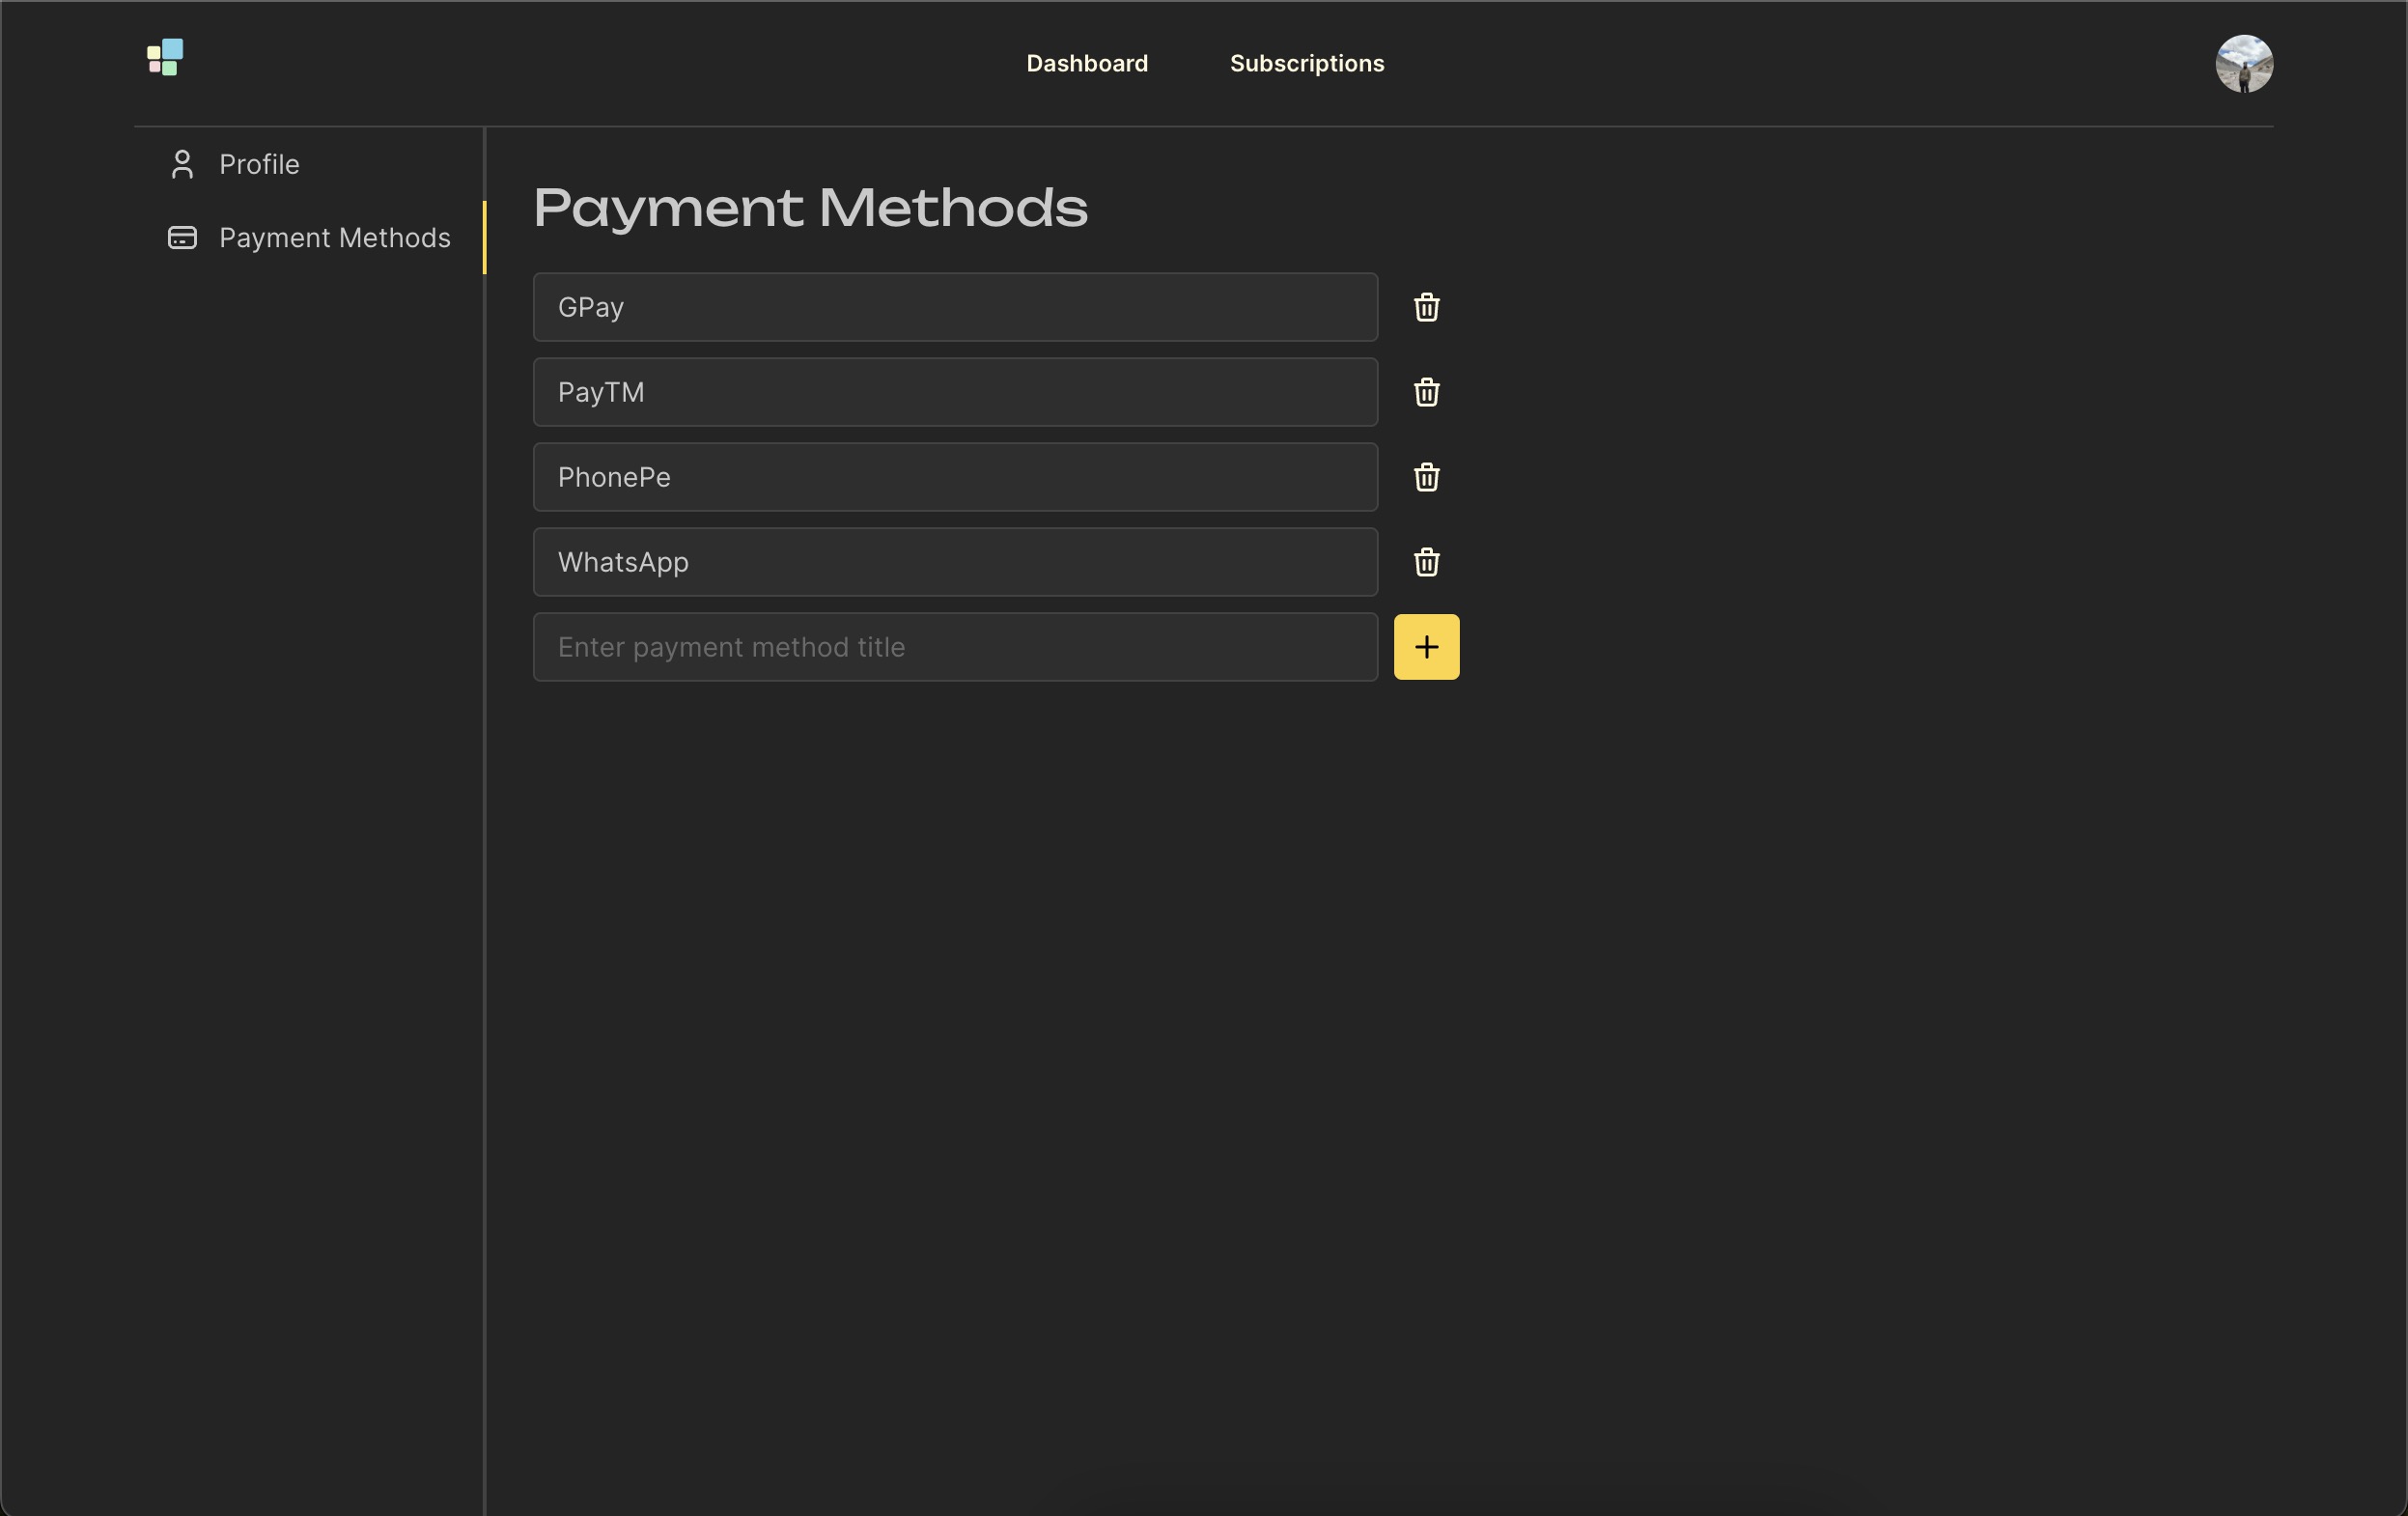Remove the PhonePe payment method
The image size is (2408, 1516).
tap(1426, 477)
